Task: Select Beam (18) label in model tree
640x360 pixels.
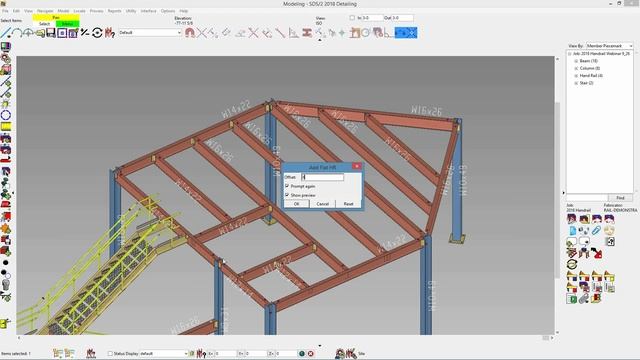Action: (x=589, y=61)
